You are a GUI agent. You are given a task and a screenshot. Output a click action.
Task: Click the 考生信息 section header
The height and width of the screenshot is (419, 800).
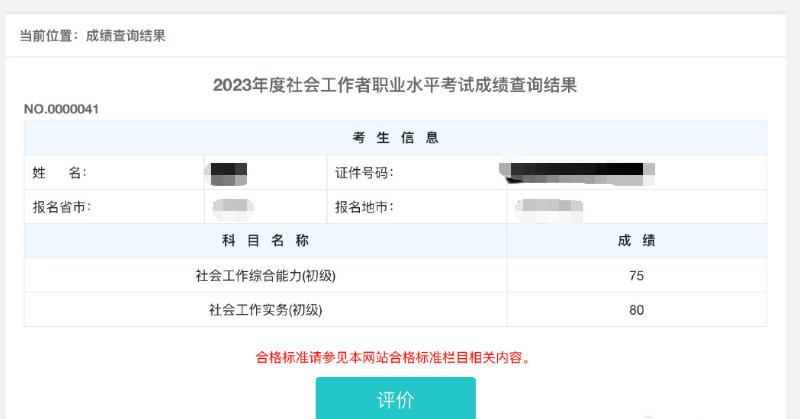tap(395, 138)
